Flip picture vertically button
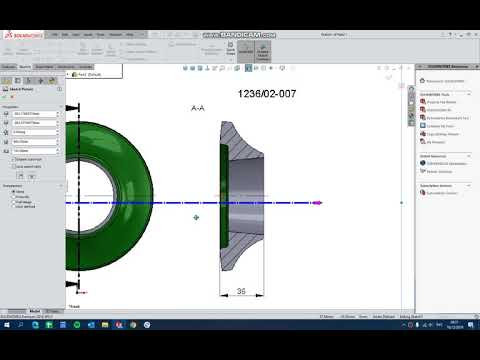Image resolution: width=480 pixels, height=360 pixels. [x=32, y=176]
